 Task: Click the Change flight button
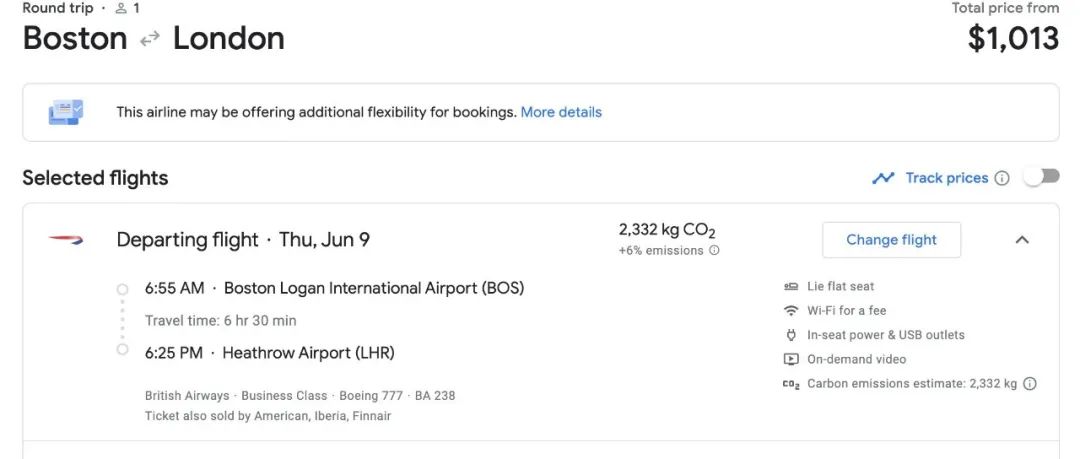tap(891, 240)
